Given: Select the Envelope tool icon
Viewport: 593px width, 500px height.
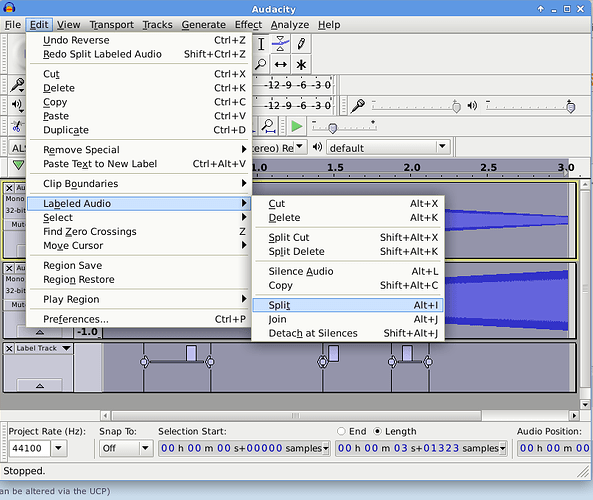Looking at the screenshot, I should click(281, 43).
